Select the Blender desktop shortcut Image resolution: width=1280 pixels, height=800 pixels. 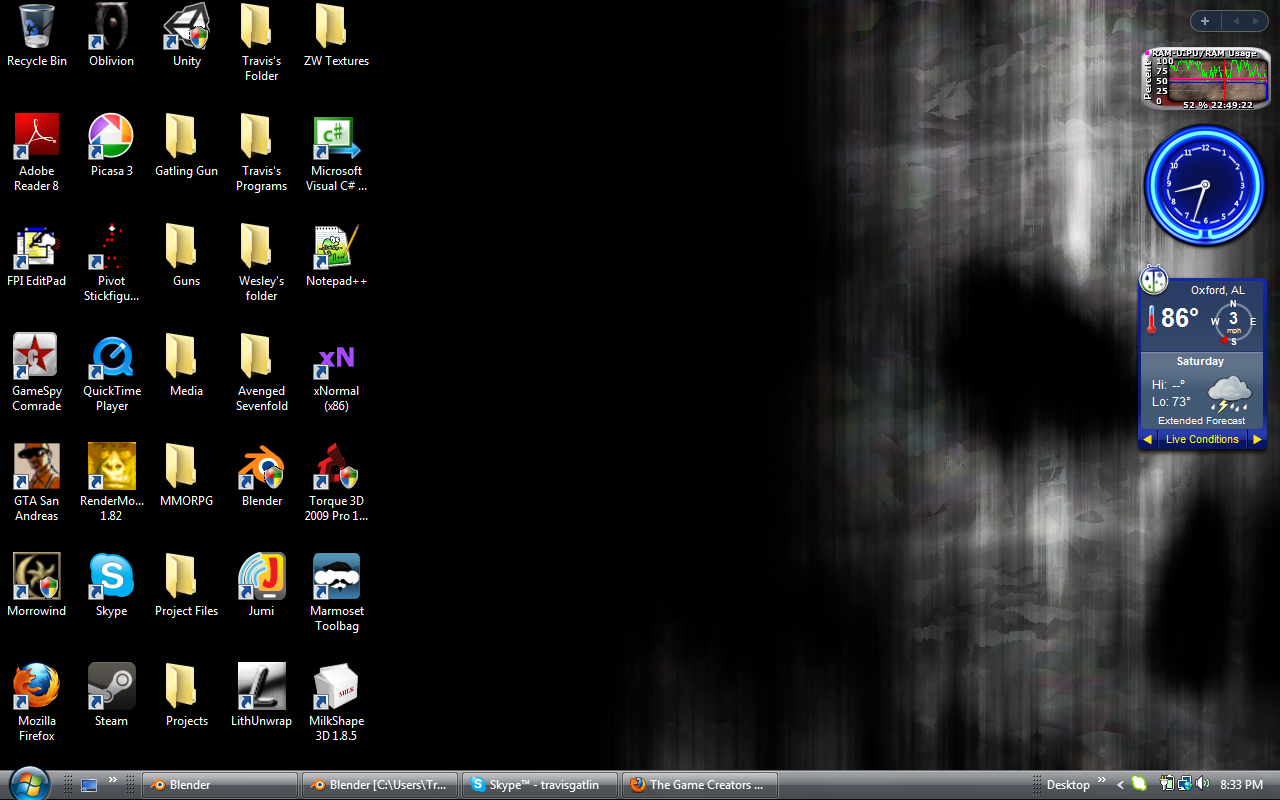point(261,475)
